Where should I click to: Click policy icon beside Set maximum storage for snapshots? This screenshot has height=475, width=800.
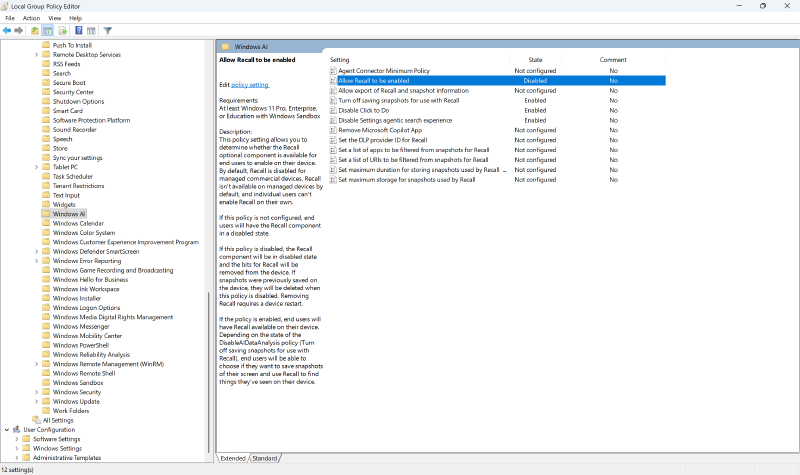333,180
